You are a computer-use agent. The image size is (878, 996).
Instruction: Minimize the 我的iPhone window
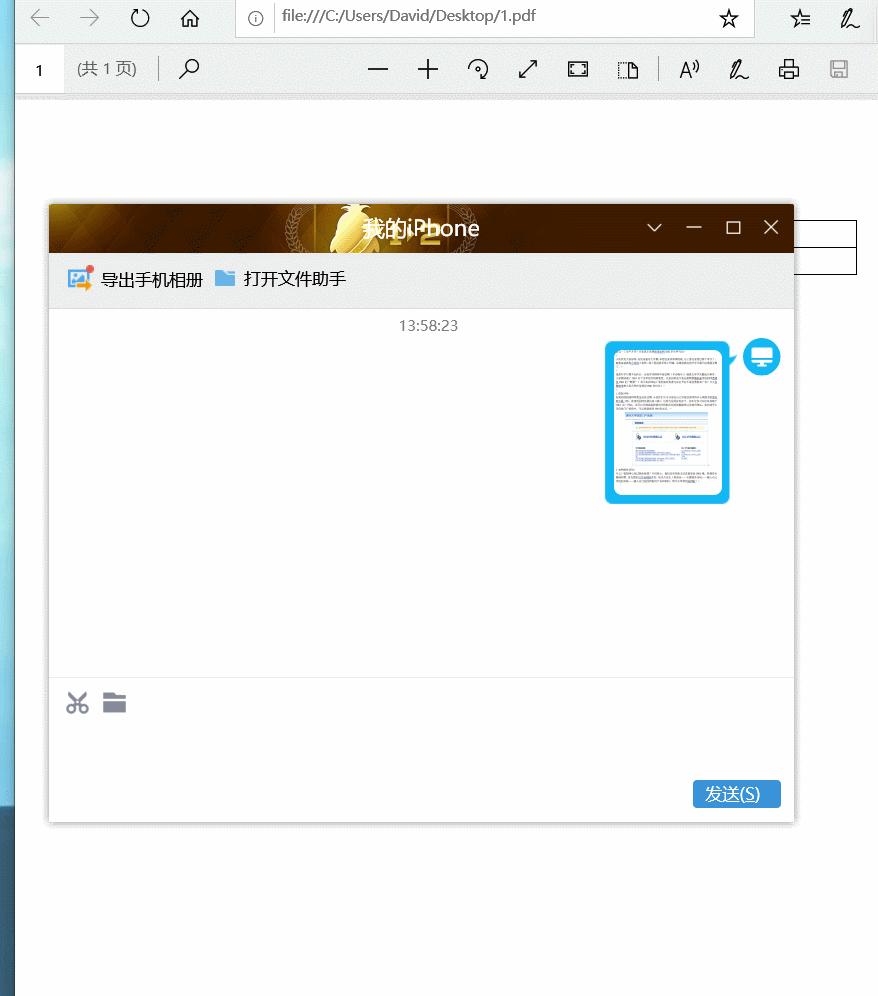tap(694, 227)
